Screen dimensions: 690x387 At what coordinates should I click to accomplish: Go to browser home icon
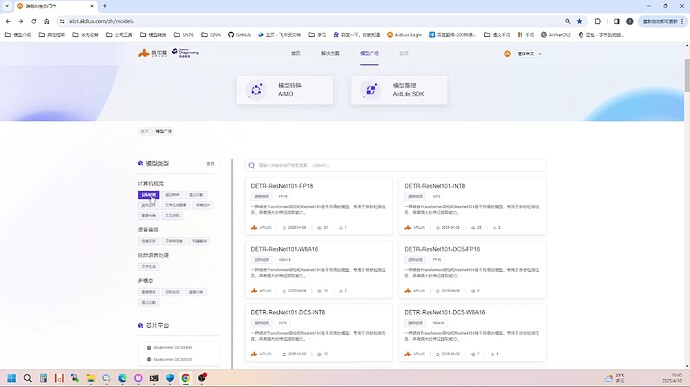coord(47,21)
